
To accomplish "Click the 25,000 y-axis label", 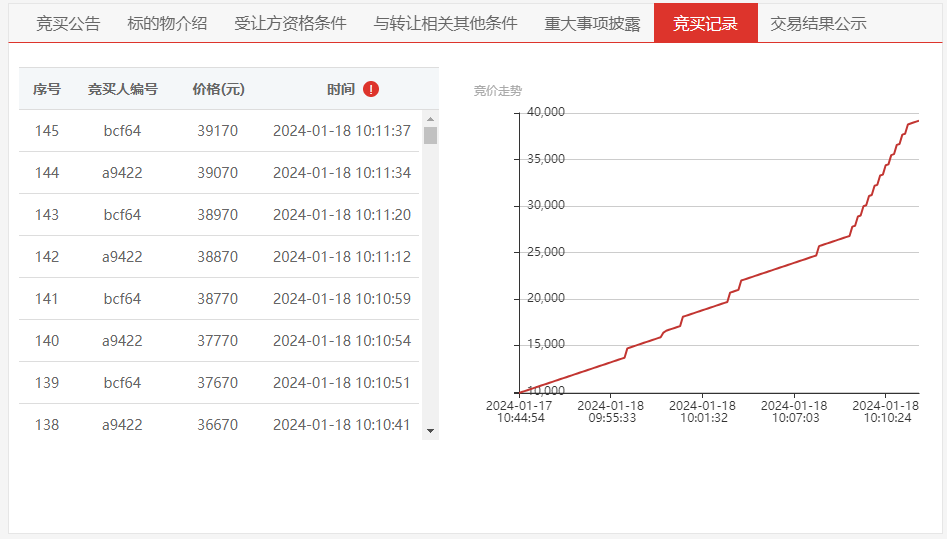I will (x=545, y=252).
